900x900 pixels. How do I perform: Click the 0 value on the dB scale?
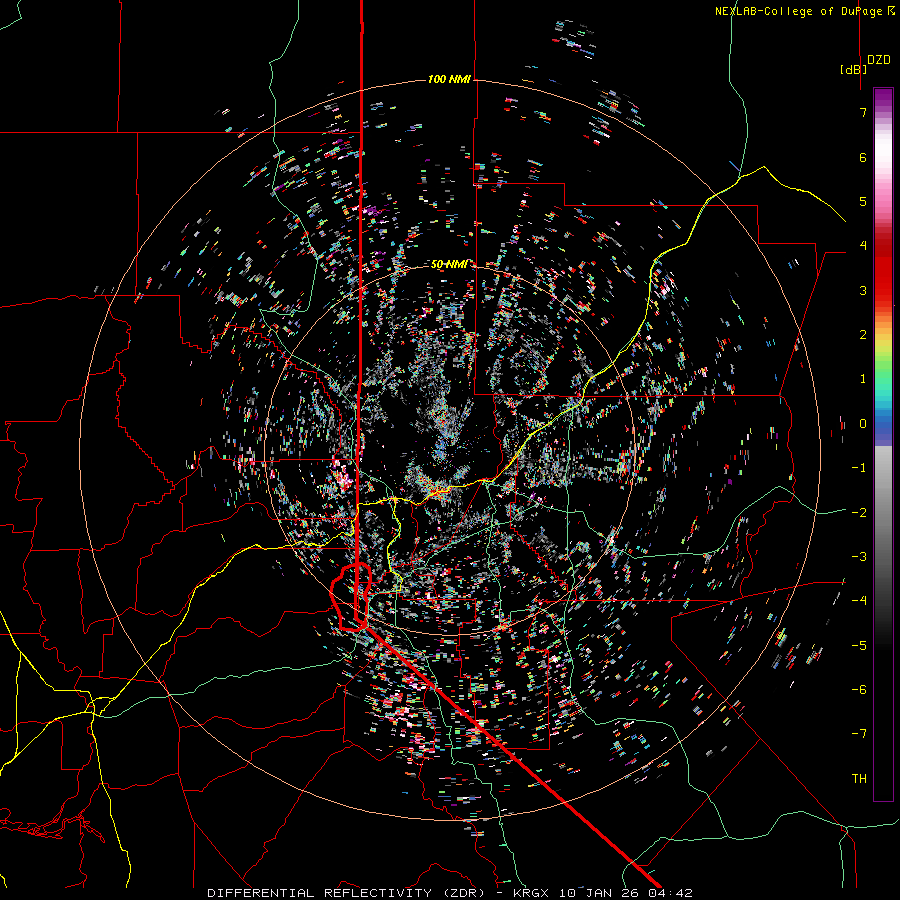click(863, 424)
